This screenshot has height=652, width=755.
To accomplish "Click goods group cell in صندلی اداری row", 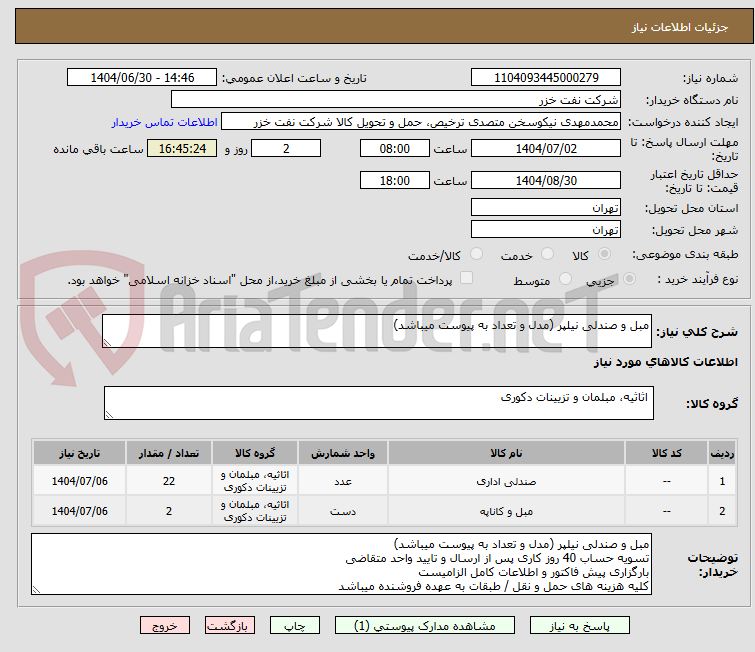I will (255, 481).
